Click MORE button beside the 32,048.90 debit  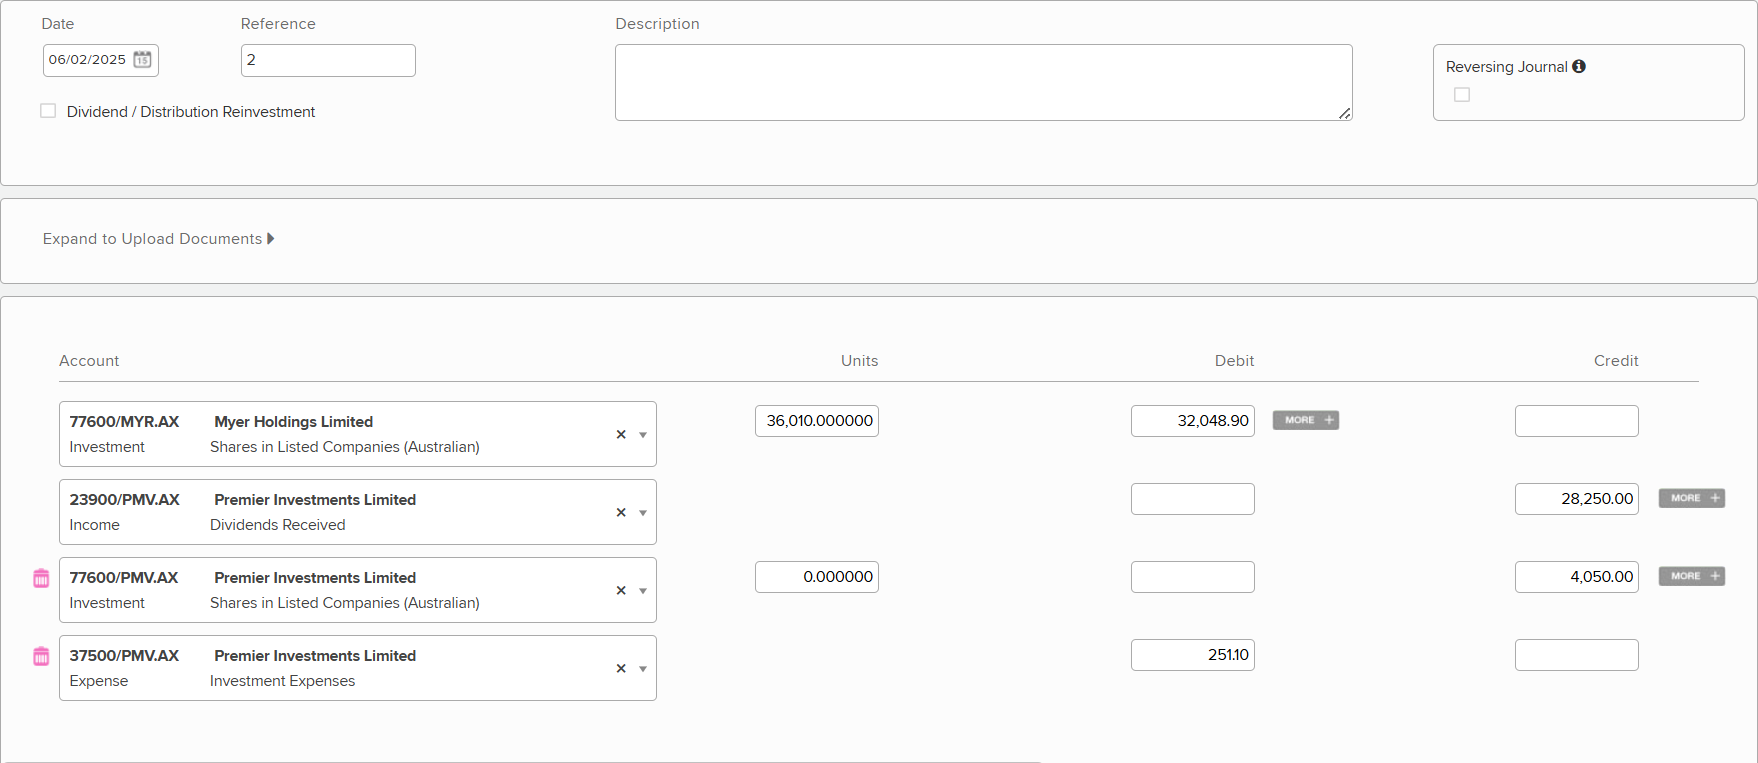coord(1306,420)
